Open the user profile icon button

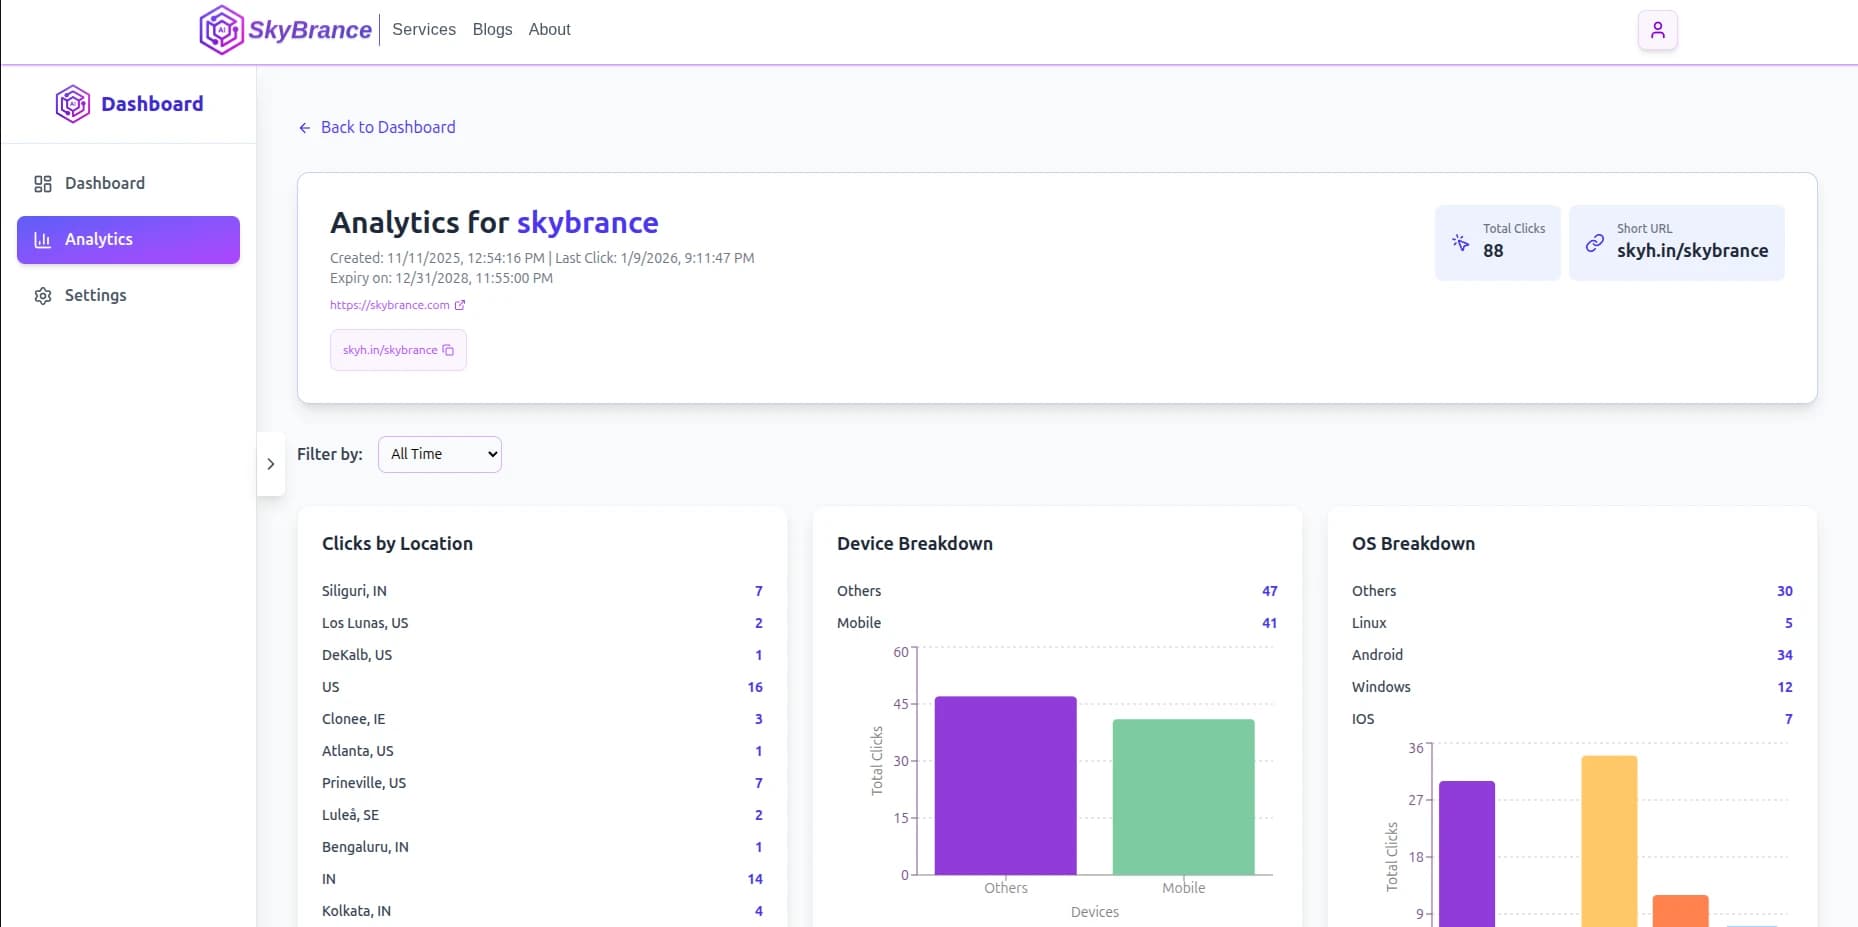coord(1657,30)
